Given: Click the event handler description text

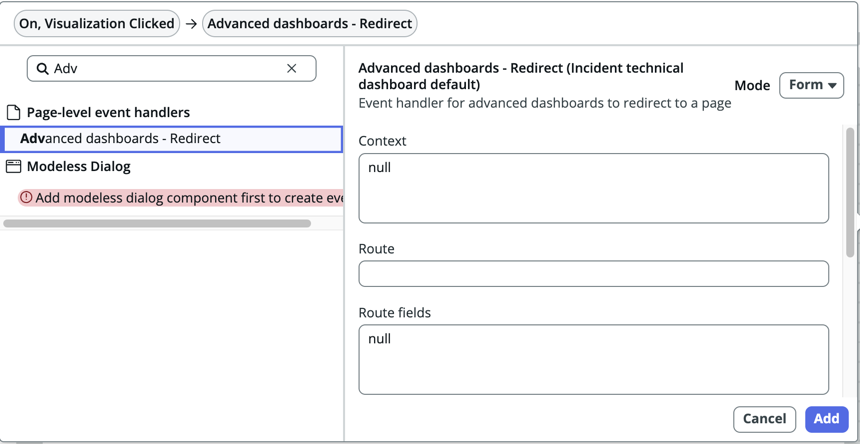Looking at the screenshot, I should 545,104.
